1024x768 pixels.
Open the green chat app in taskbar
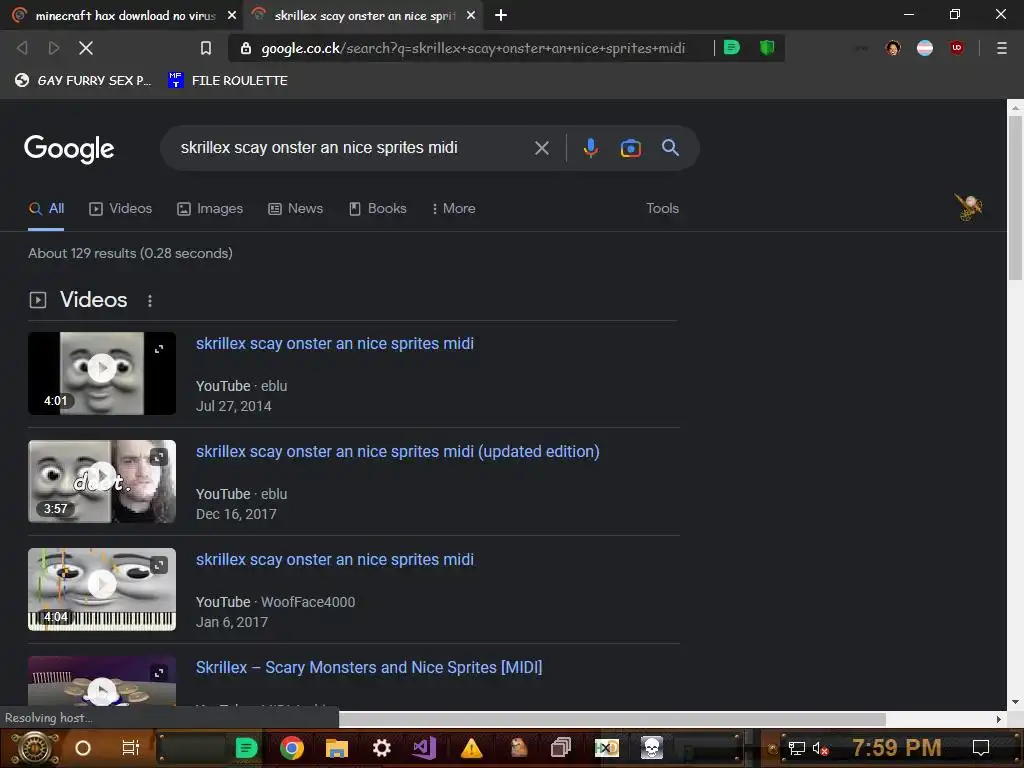click(246, 748)
